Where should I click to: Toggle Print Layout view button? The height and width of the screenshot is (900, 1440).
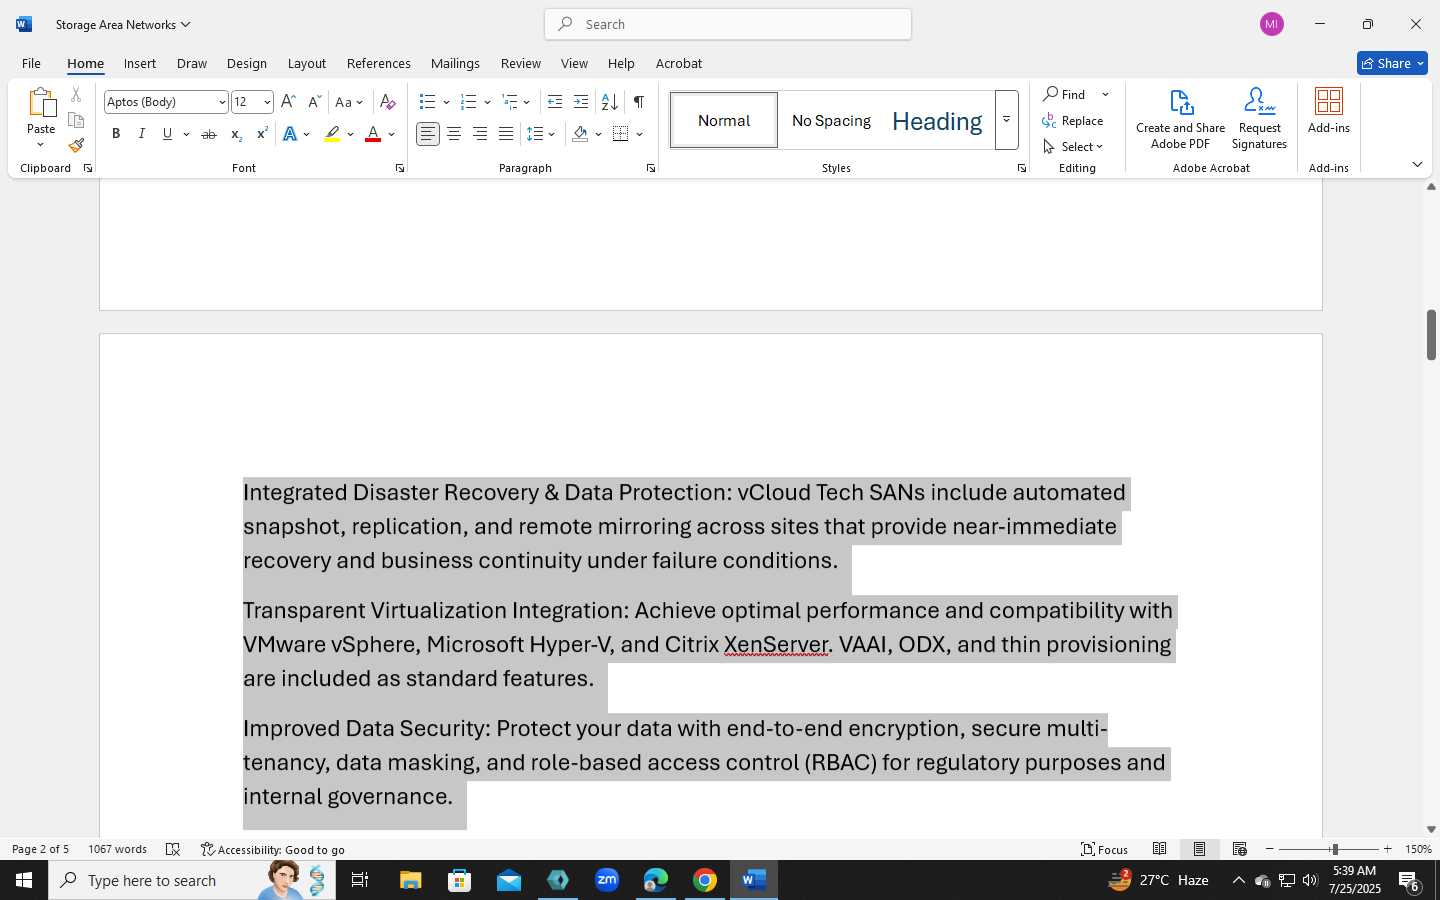click(1199, 849)
